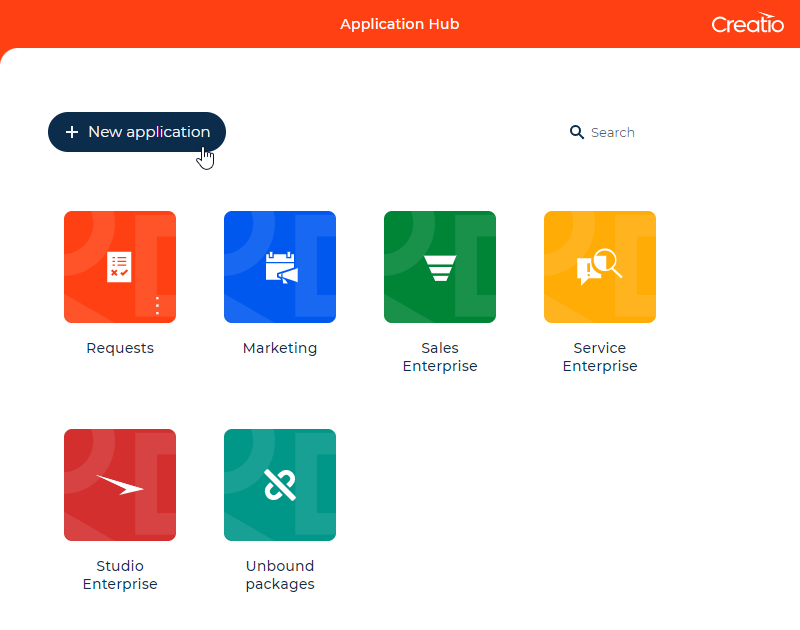Open the Marketing application tile
800x630 pixels.
[x=280, y=267]
